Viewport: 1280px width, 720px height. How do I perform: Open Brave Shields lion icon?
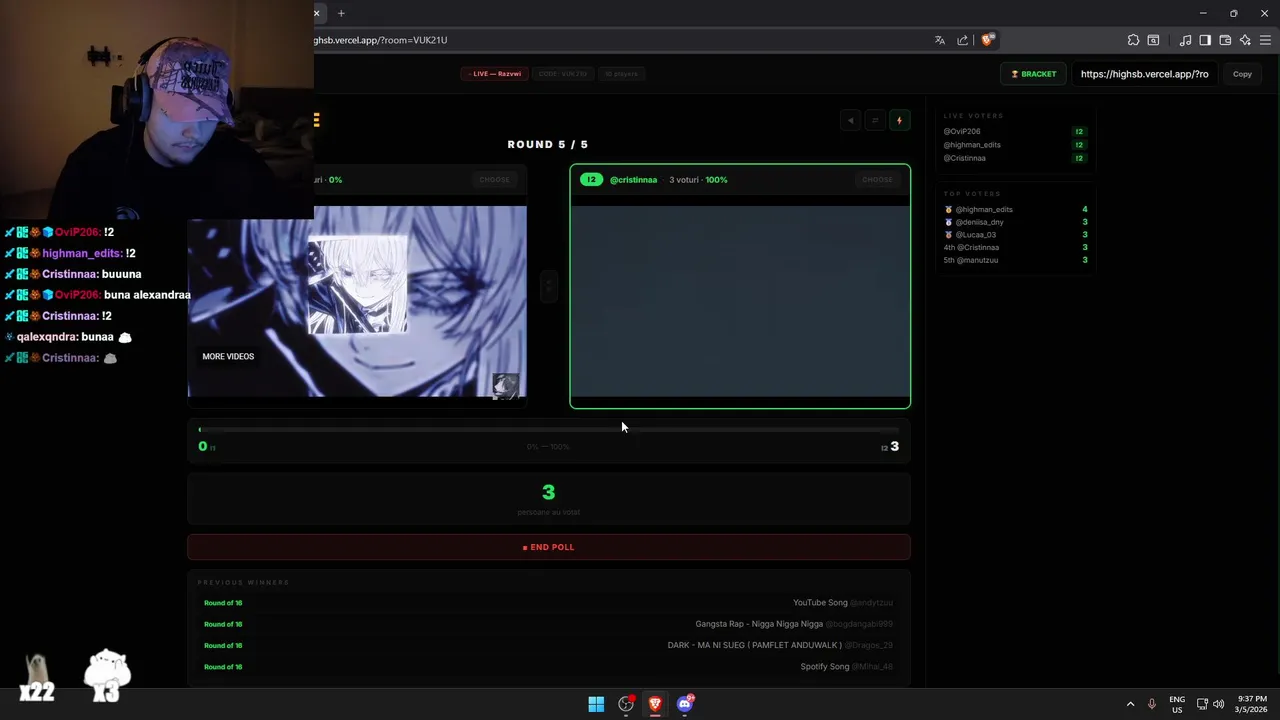[x=987, y=40]
